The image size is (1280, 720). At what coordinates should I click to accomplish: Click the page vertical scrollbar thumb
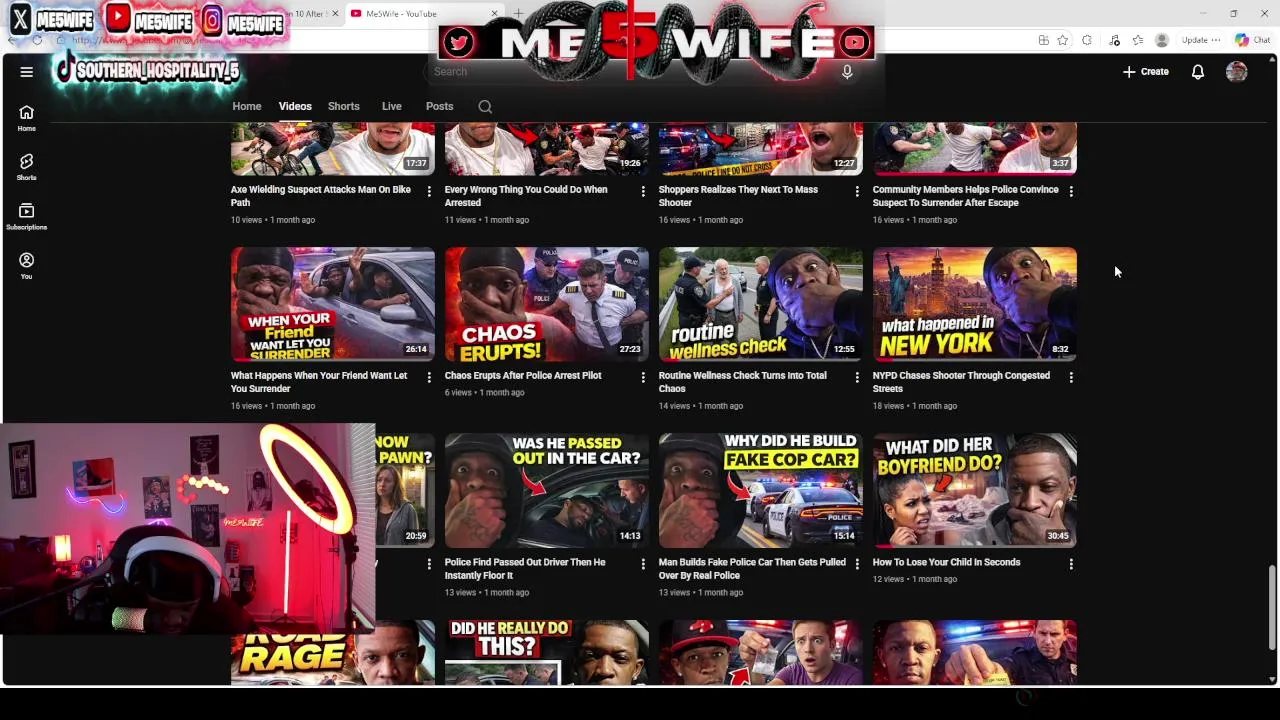(1272, 608)
